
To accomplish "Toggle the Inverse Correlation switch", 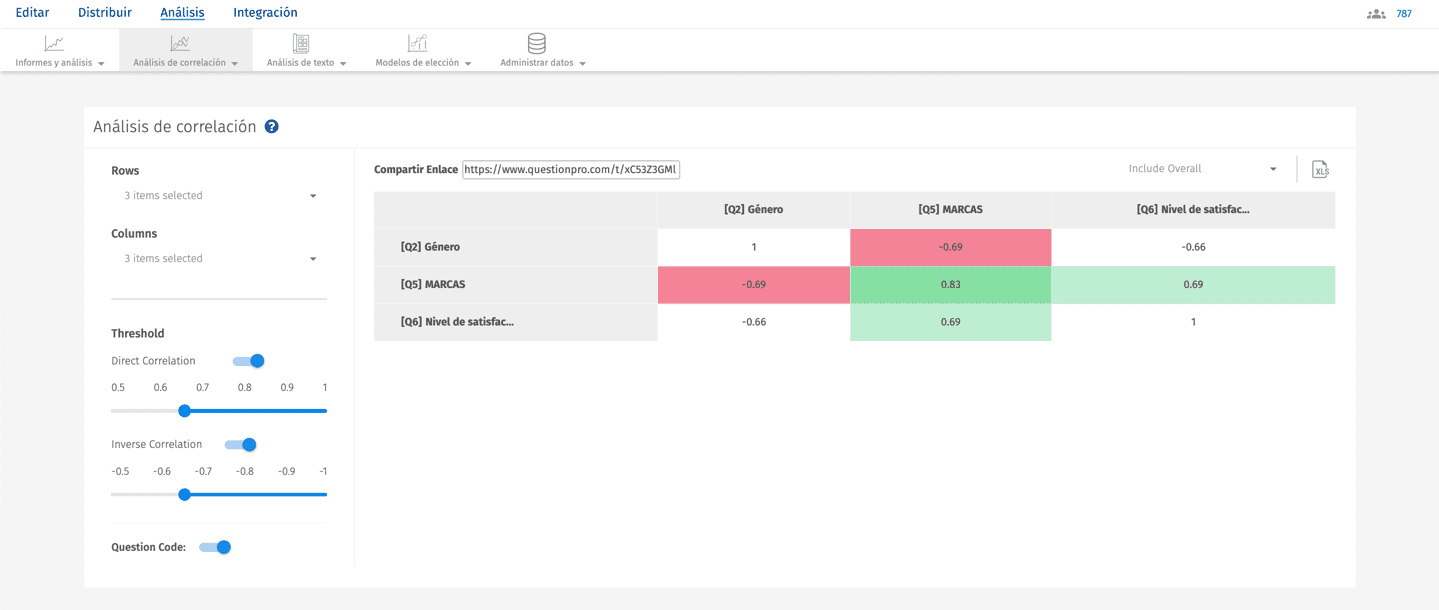I will click(241, 445).
